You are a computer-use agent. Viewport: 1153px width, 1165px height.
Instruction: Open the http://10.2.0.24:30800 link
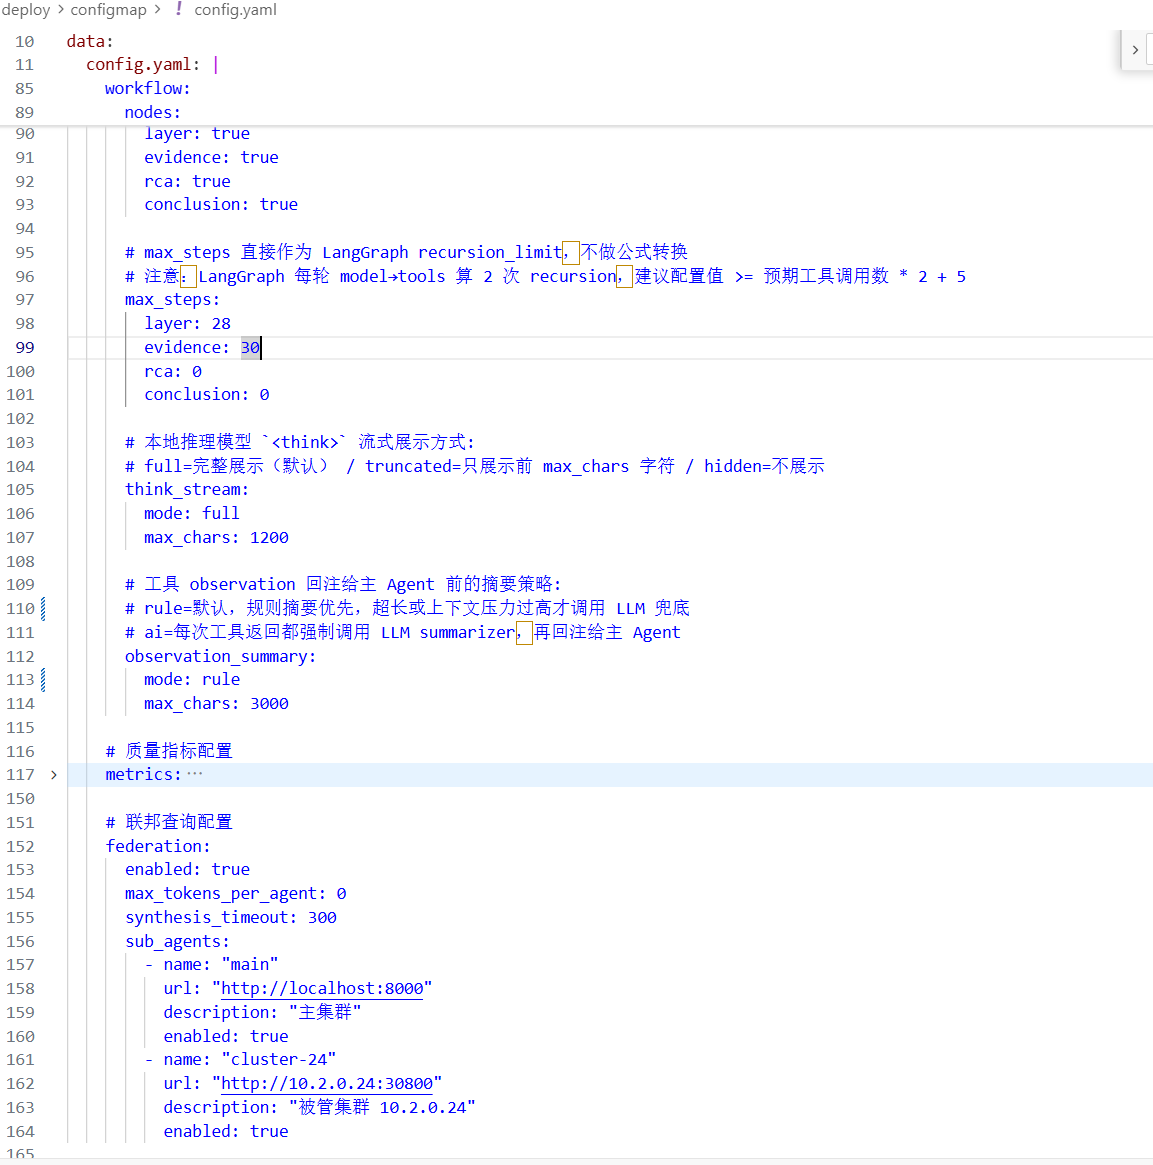click(x=327, y=1084)
